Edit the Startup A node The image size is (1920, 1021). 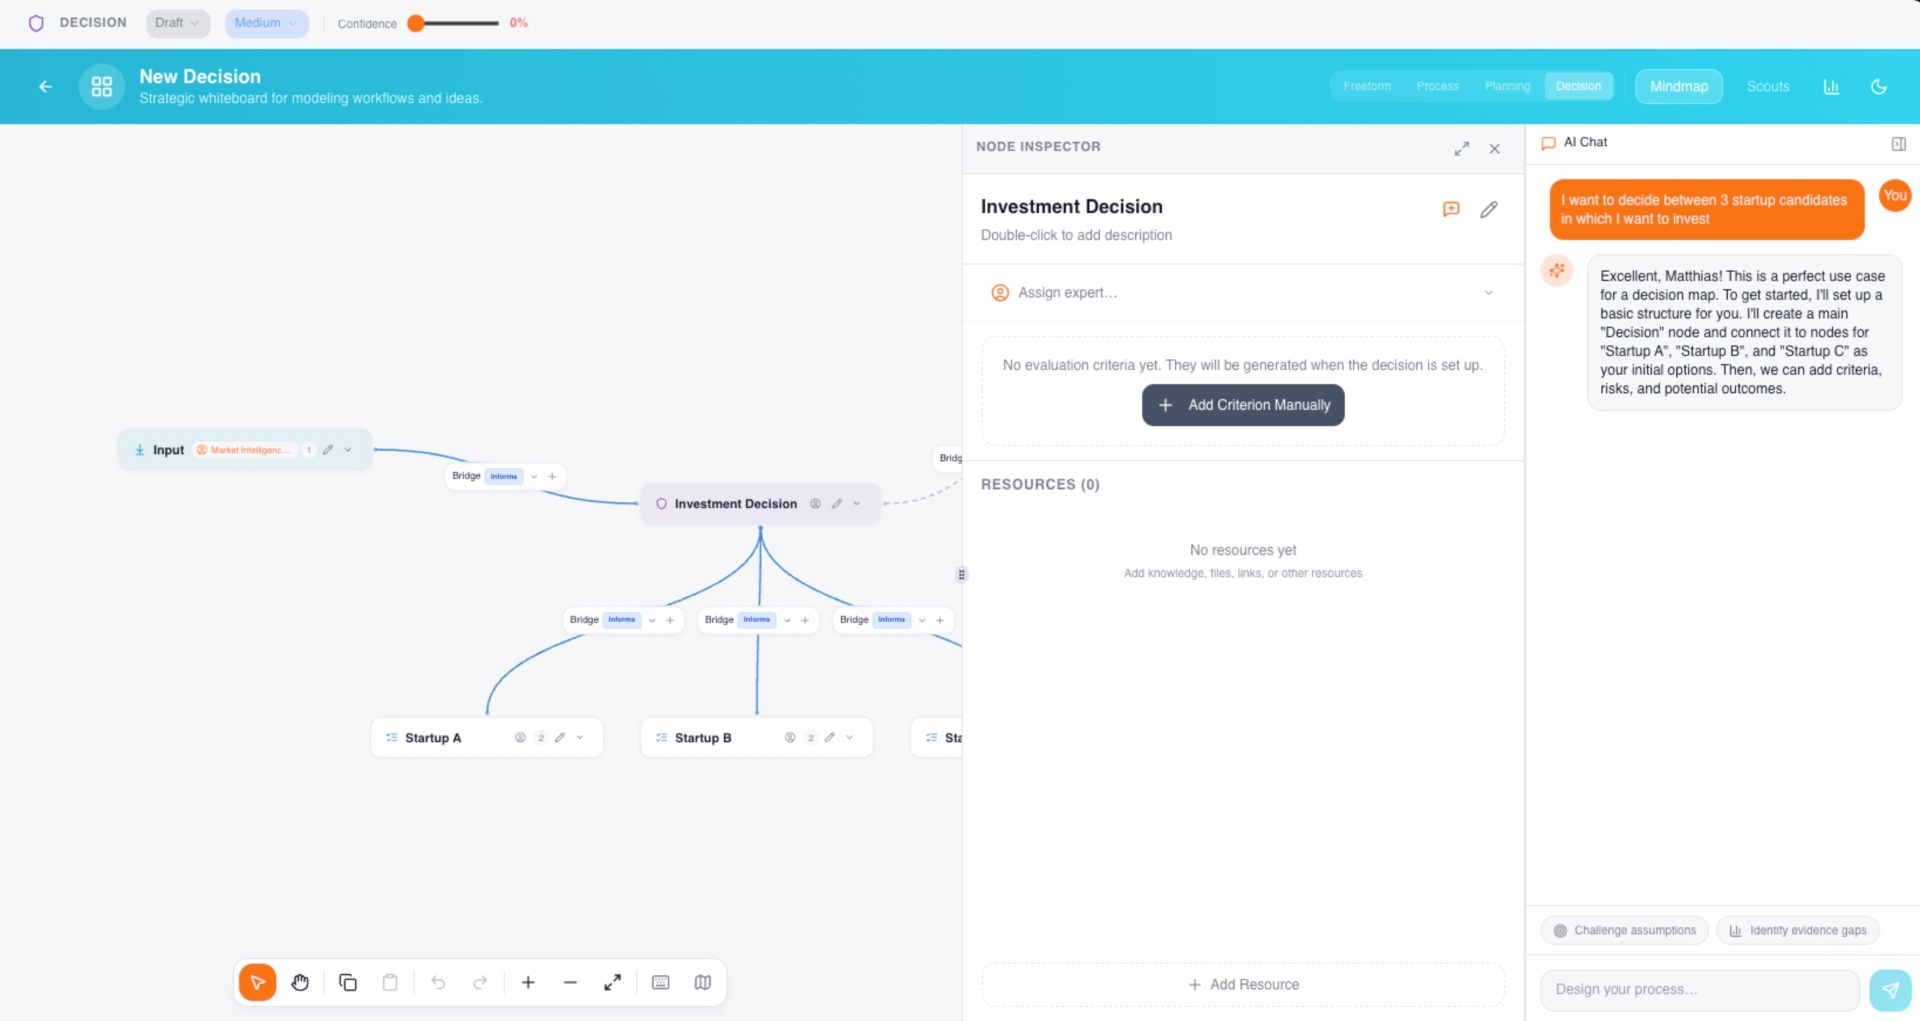click(x=560, y=738)
